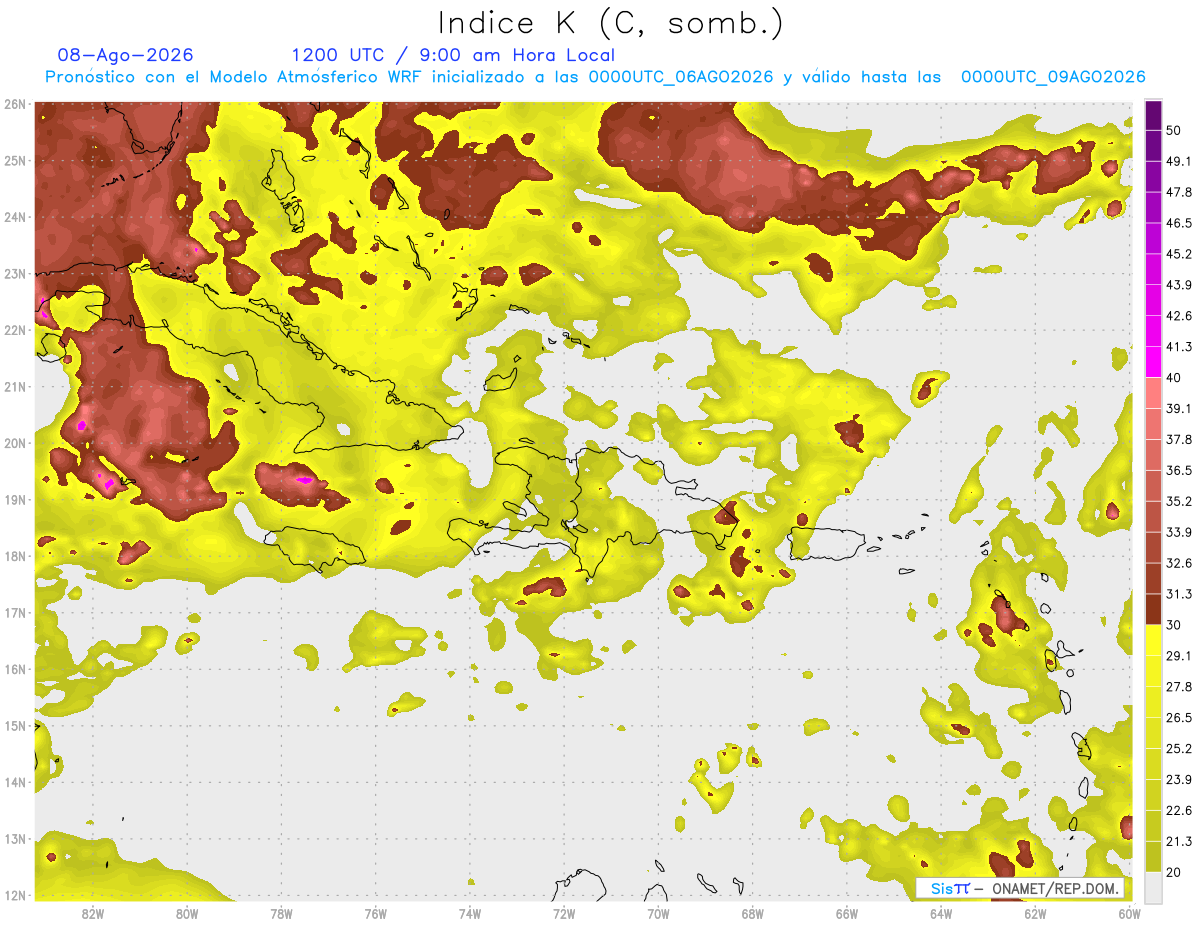Click the "32.6" color scale value
1200x927 pixels.
[x=1178, y=563]
